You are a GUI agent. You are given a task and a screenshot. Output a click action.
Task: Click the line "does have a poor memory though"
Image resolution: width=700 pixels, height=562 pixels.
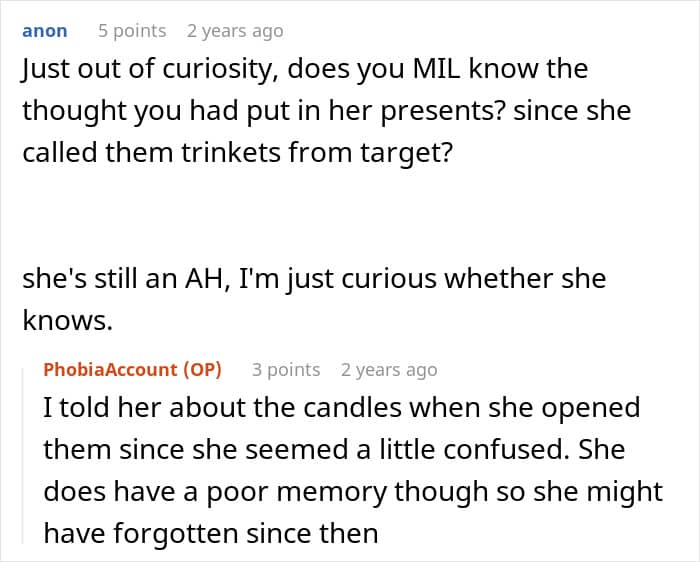[x=353, y=491]
